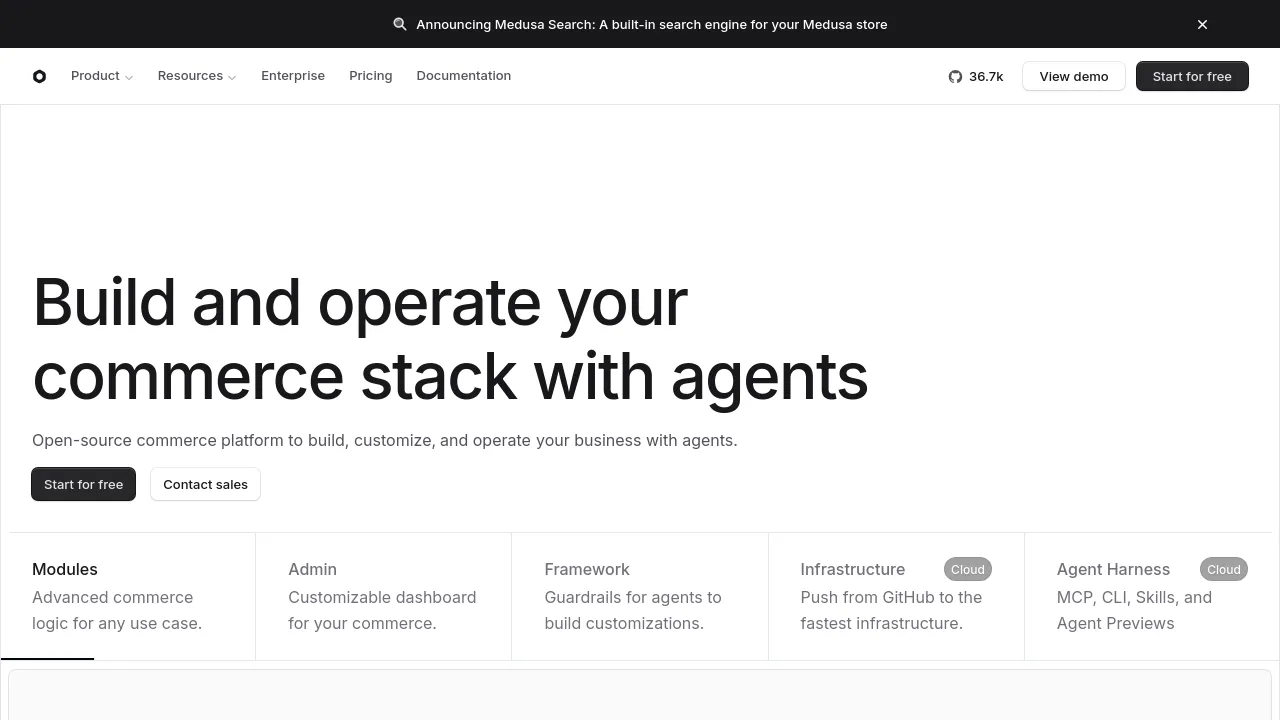The height and width of the screenshot is (720, 1280).
Task: Click the View demo button
Action: [x=1074, y=76]
